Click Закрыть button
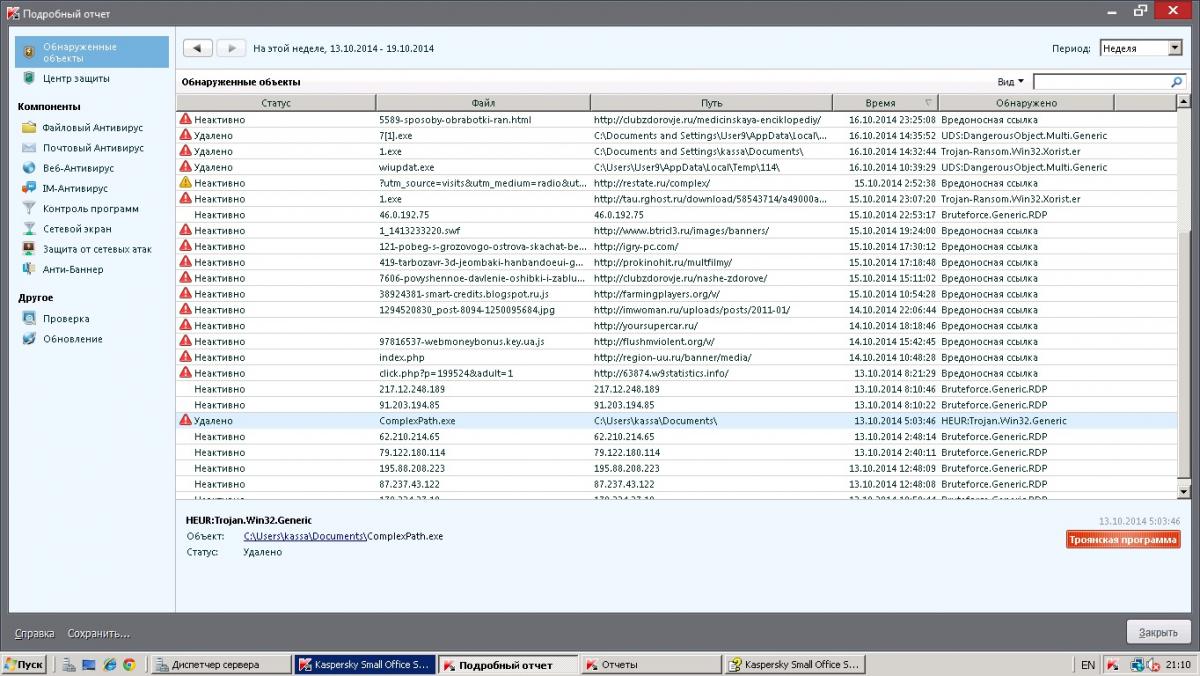The image size is (1200, 676). (1158, 633)
